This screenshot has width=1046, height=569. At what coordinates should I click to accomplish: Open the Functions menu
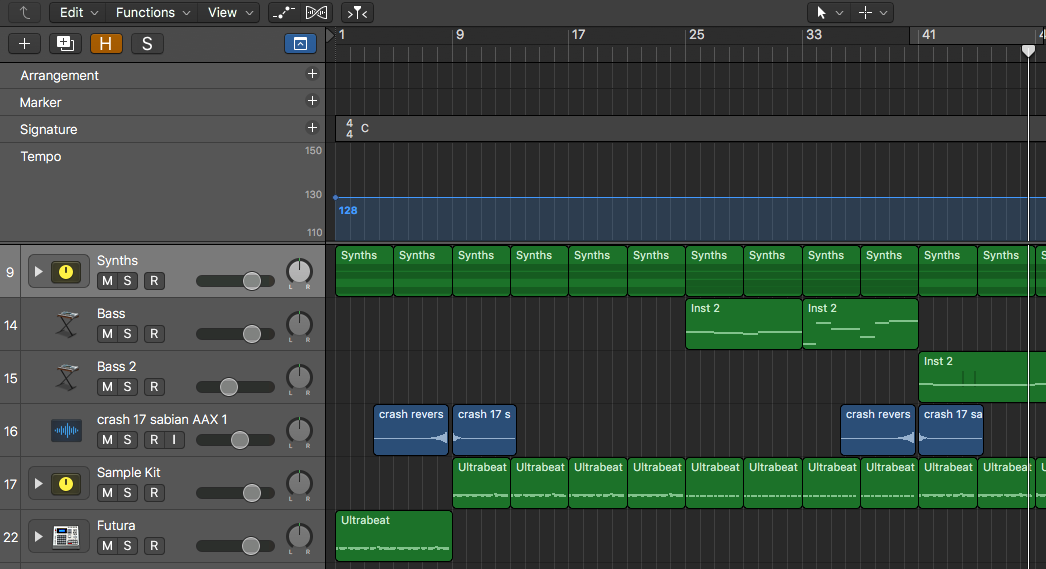tap(153, 12)
